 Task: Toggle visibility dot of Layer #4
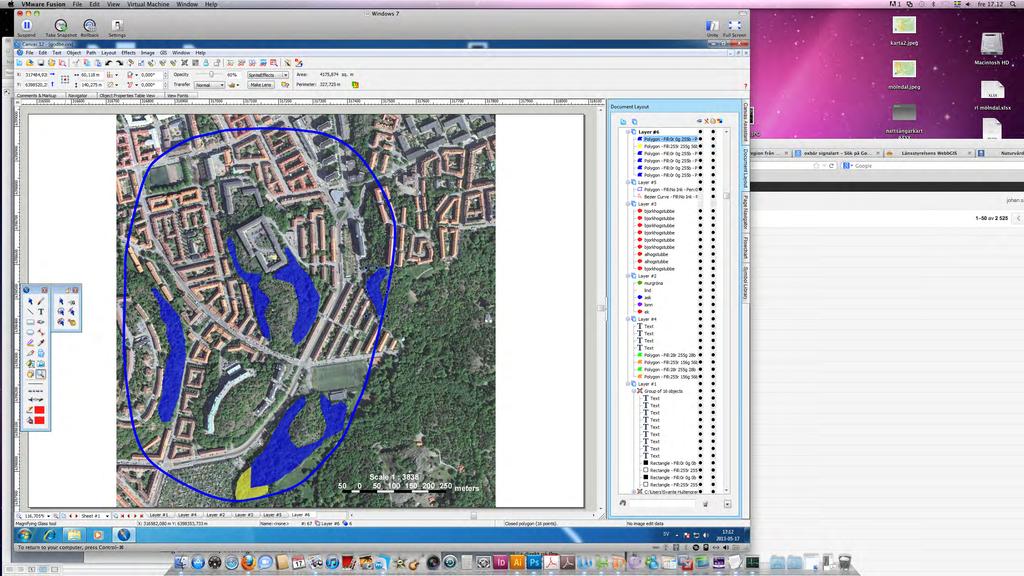pyautogui.click(x=701, y=319)
